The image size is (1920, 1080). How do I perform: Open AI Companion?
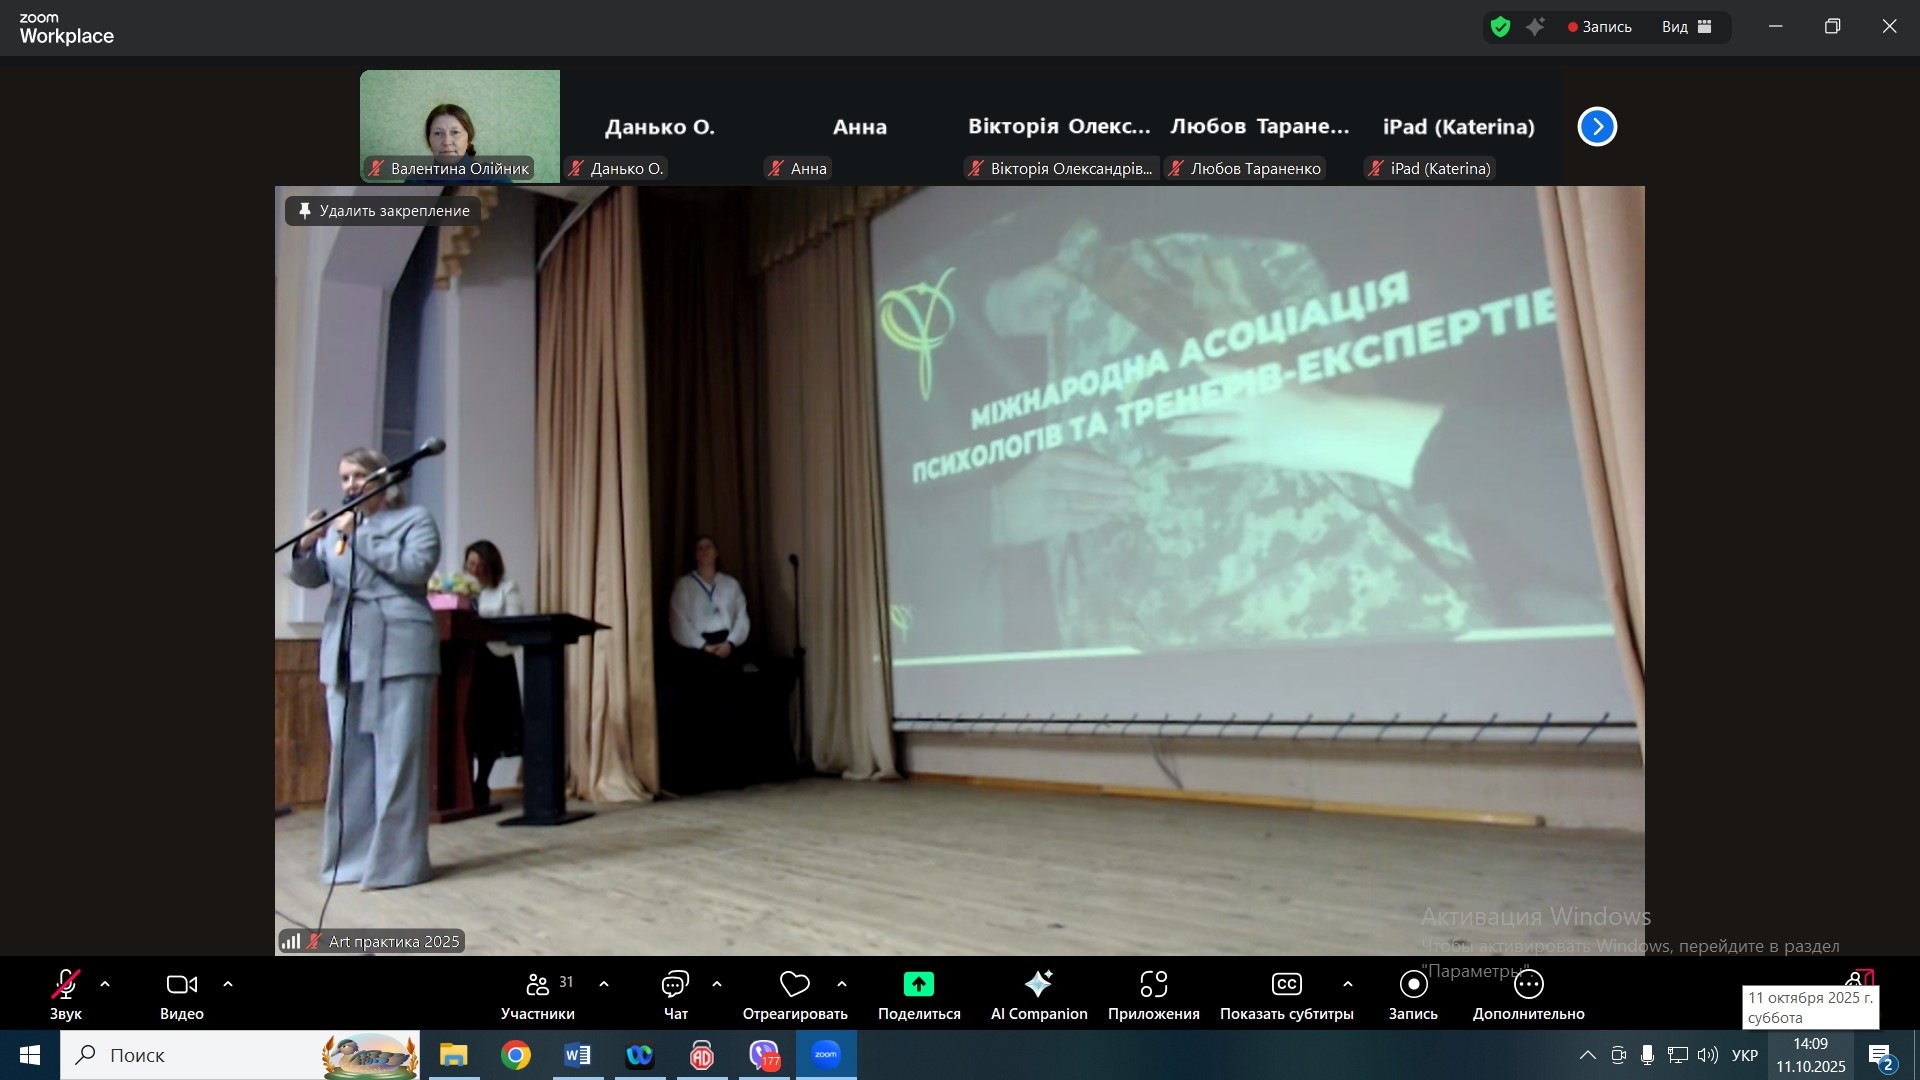tap(1038, 985)
